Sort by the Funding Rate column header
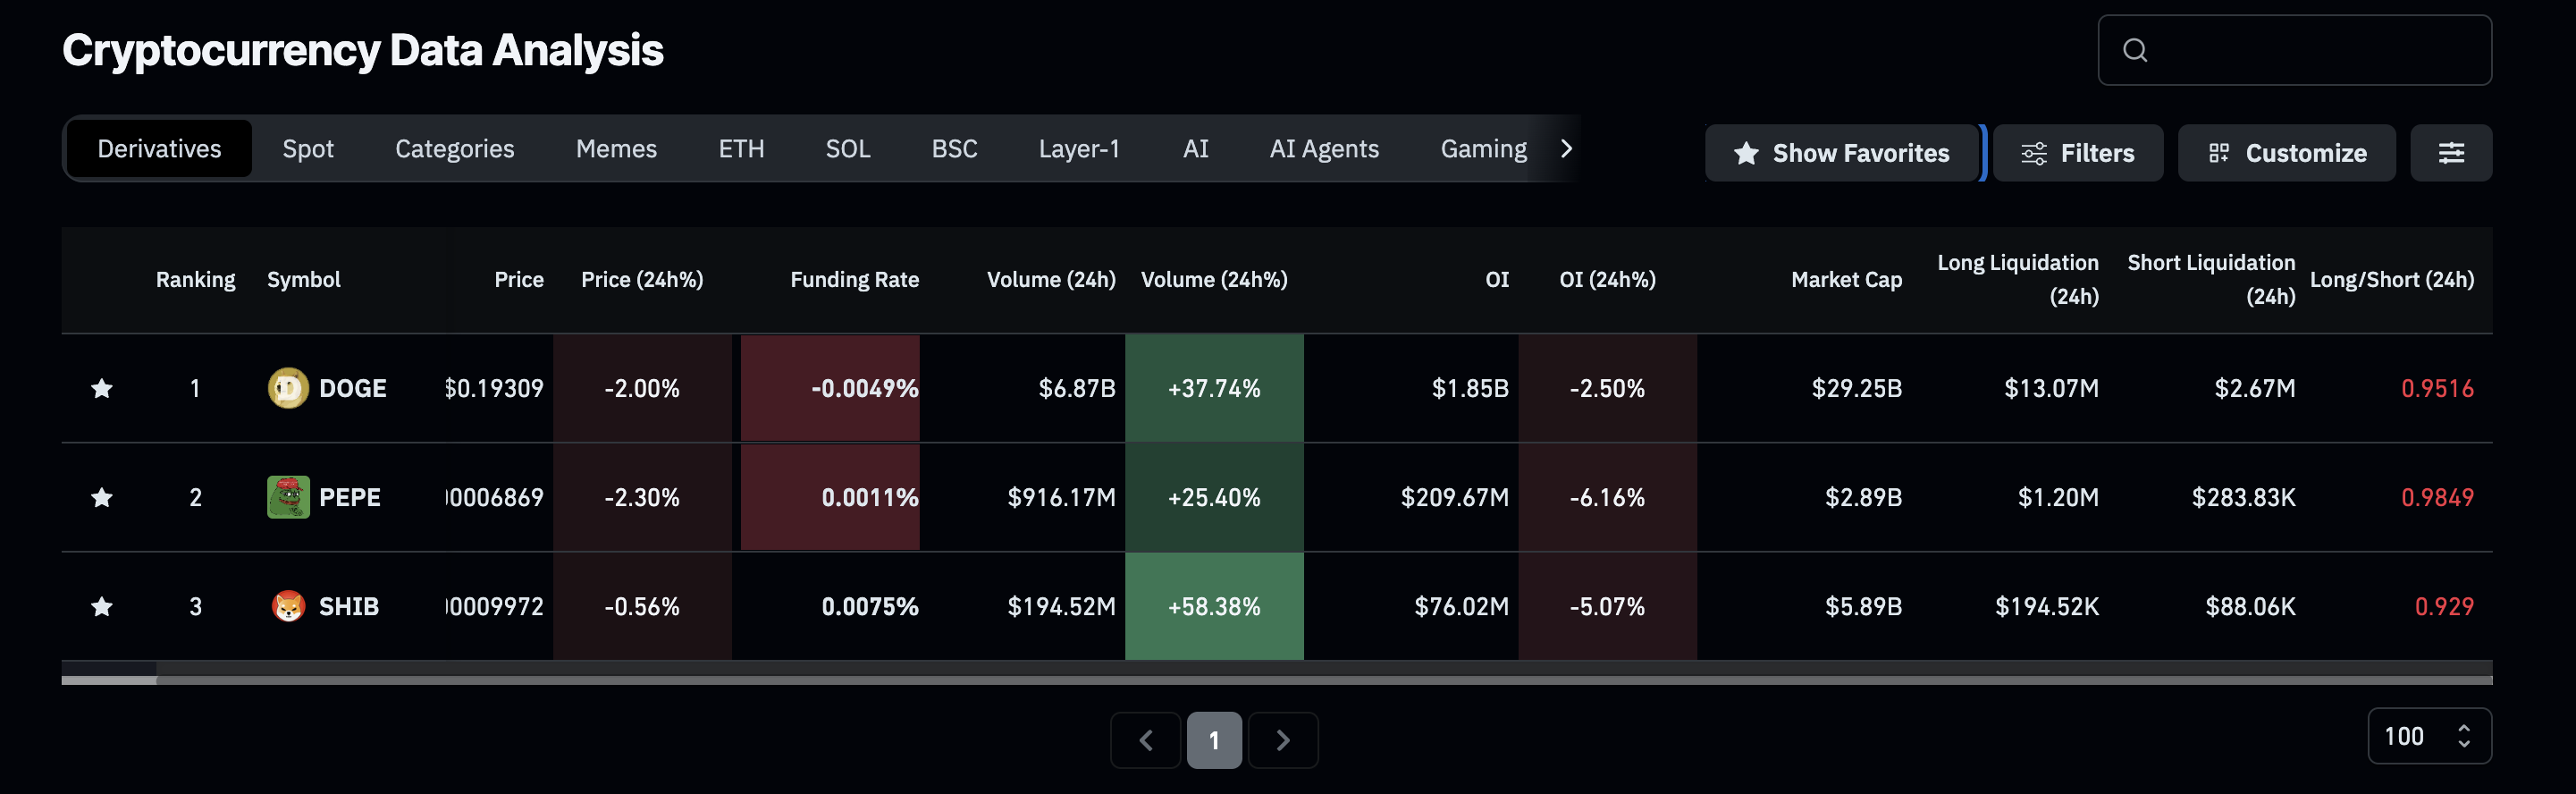2576x794 pixels. 854,280
